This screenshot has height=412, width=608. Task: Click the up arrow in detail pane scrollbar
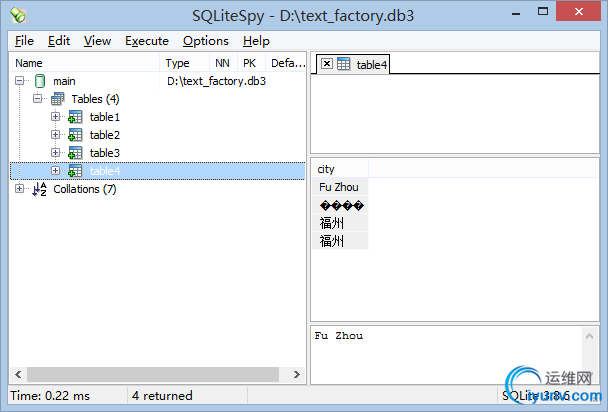(x=589, y=336)
